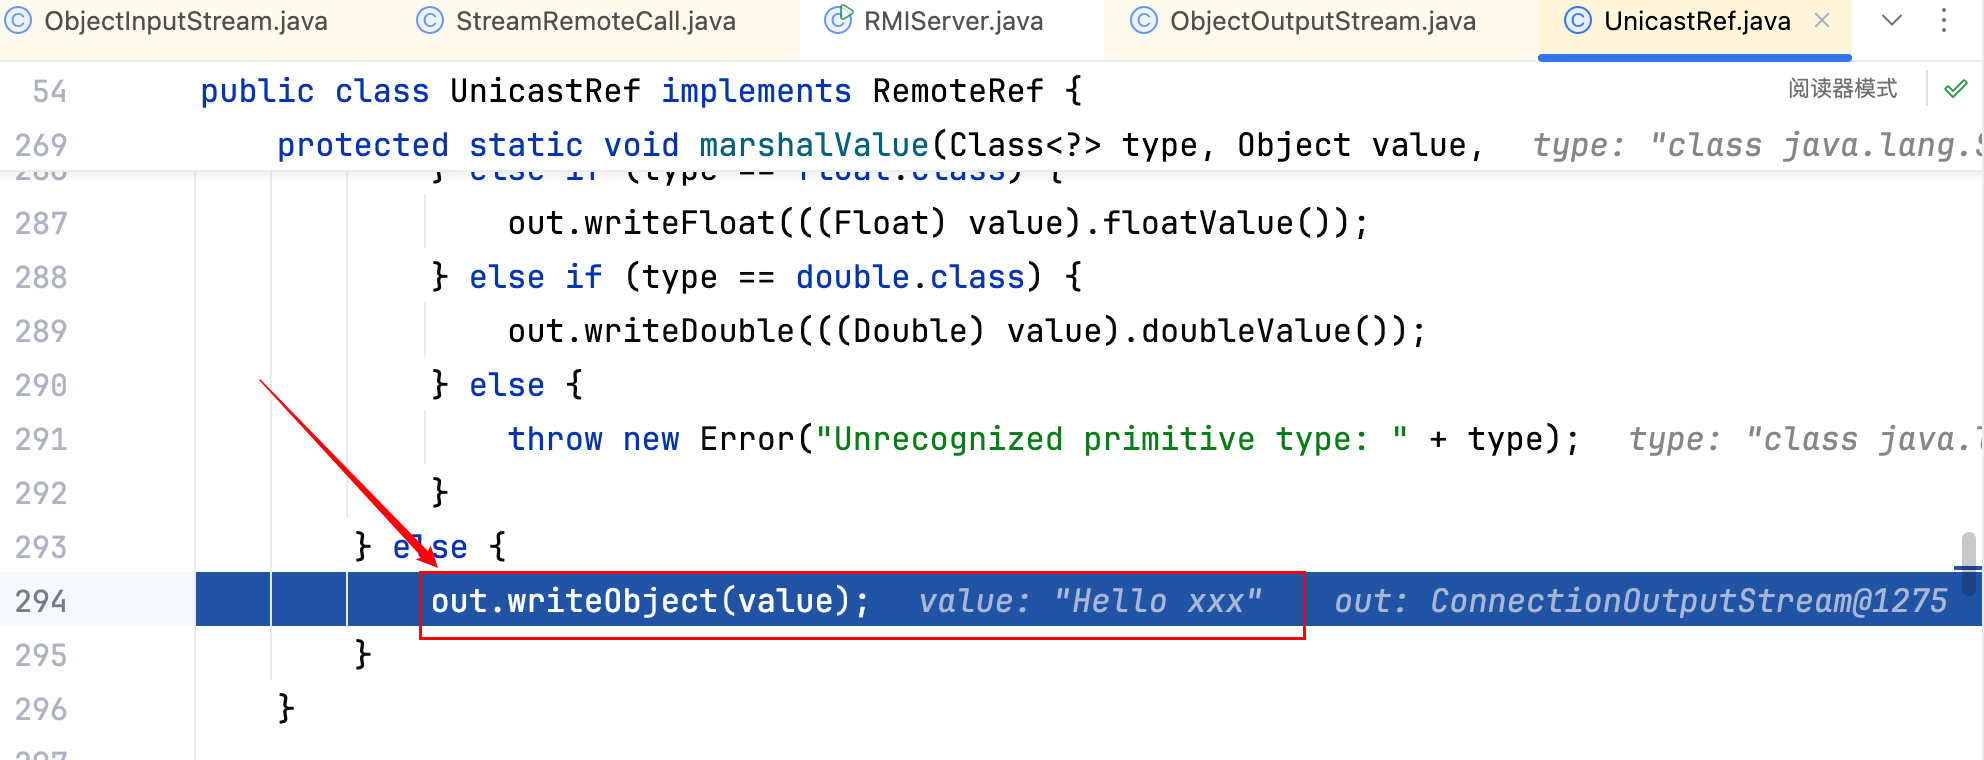Switch to the ObjectOutputStream.java tab

(x=1322, y=22)
